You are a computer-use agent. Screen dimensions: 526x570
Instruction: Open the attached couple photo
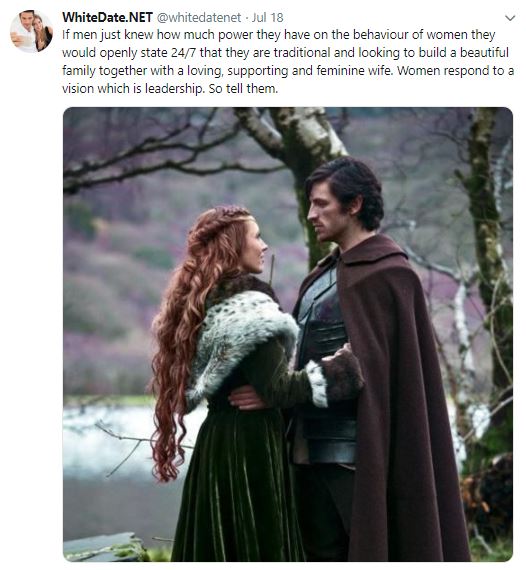[288, 334]
